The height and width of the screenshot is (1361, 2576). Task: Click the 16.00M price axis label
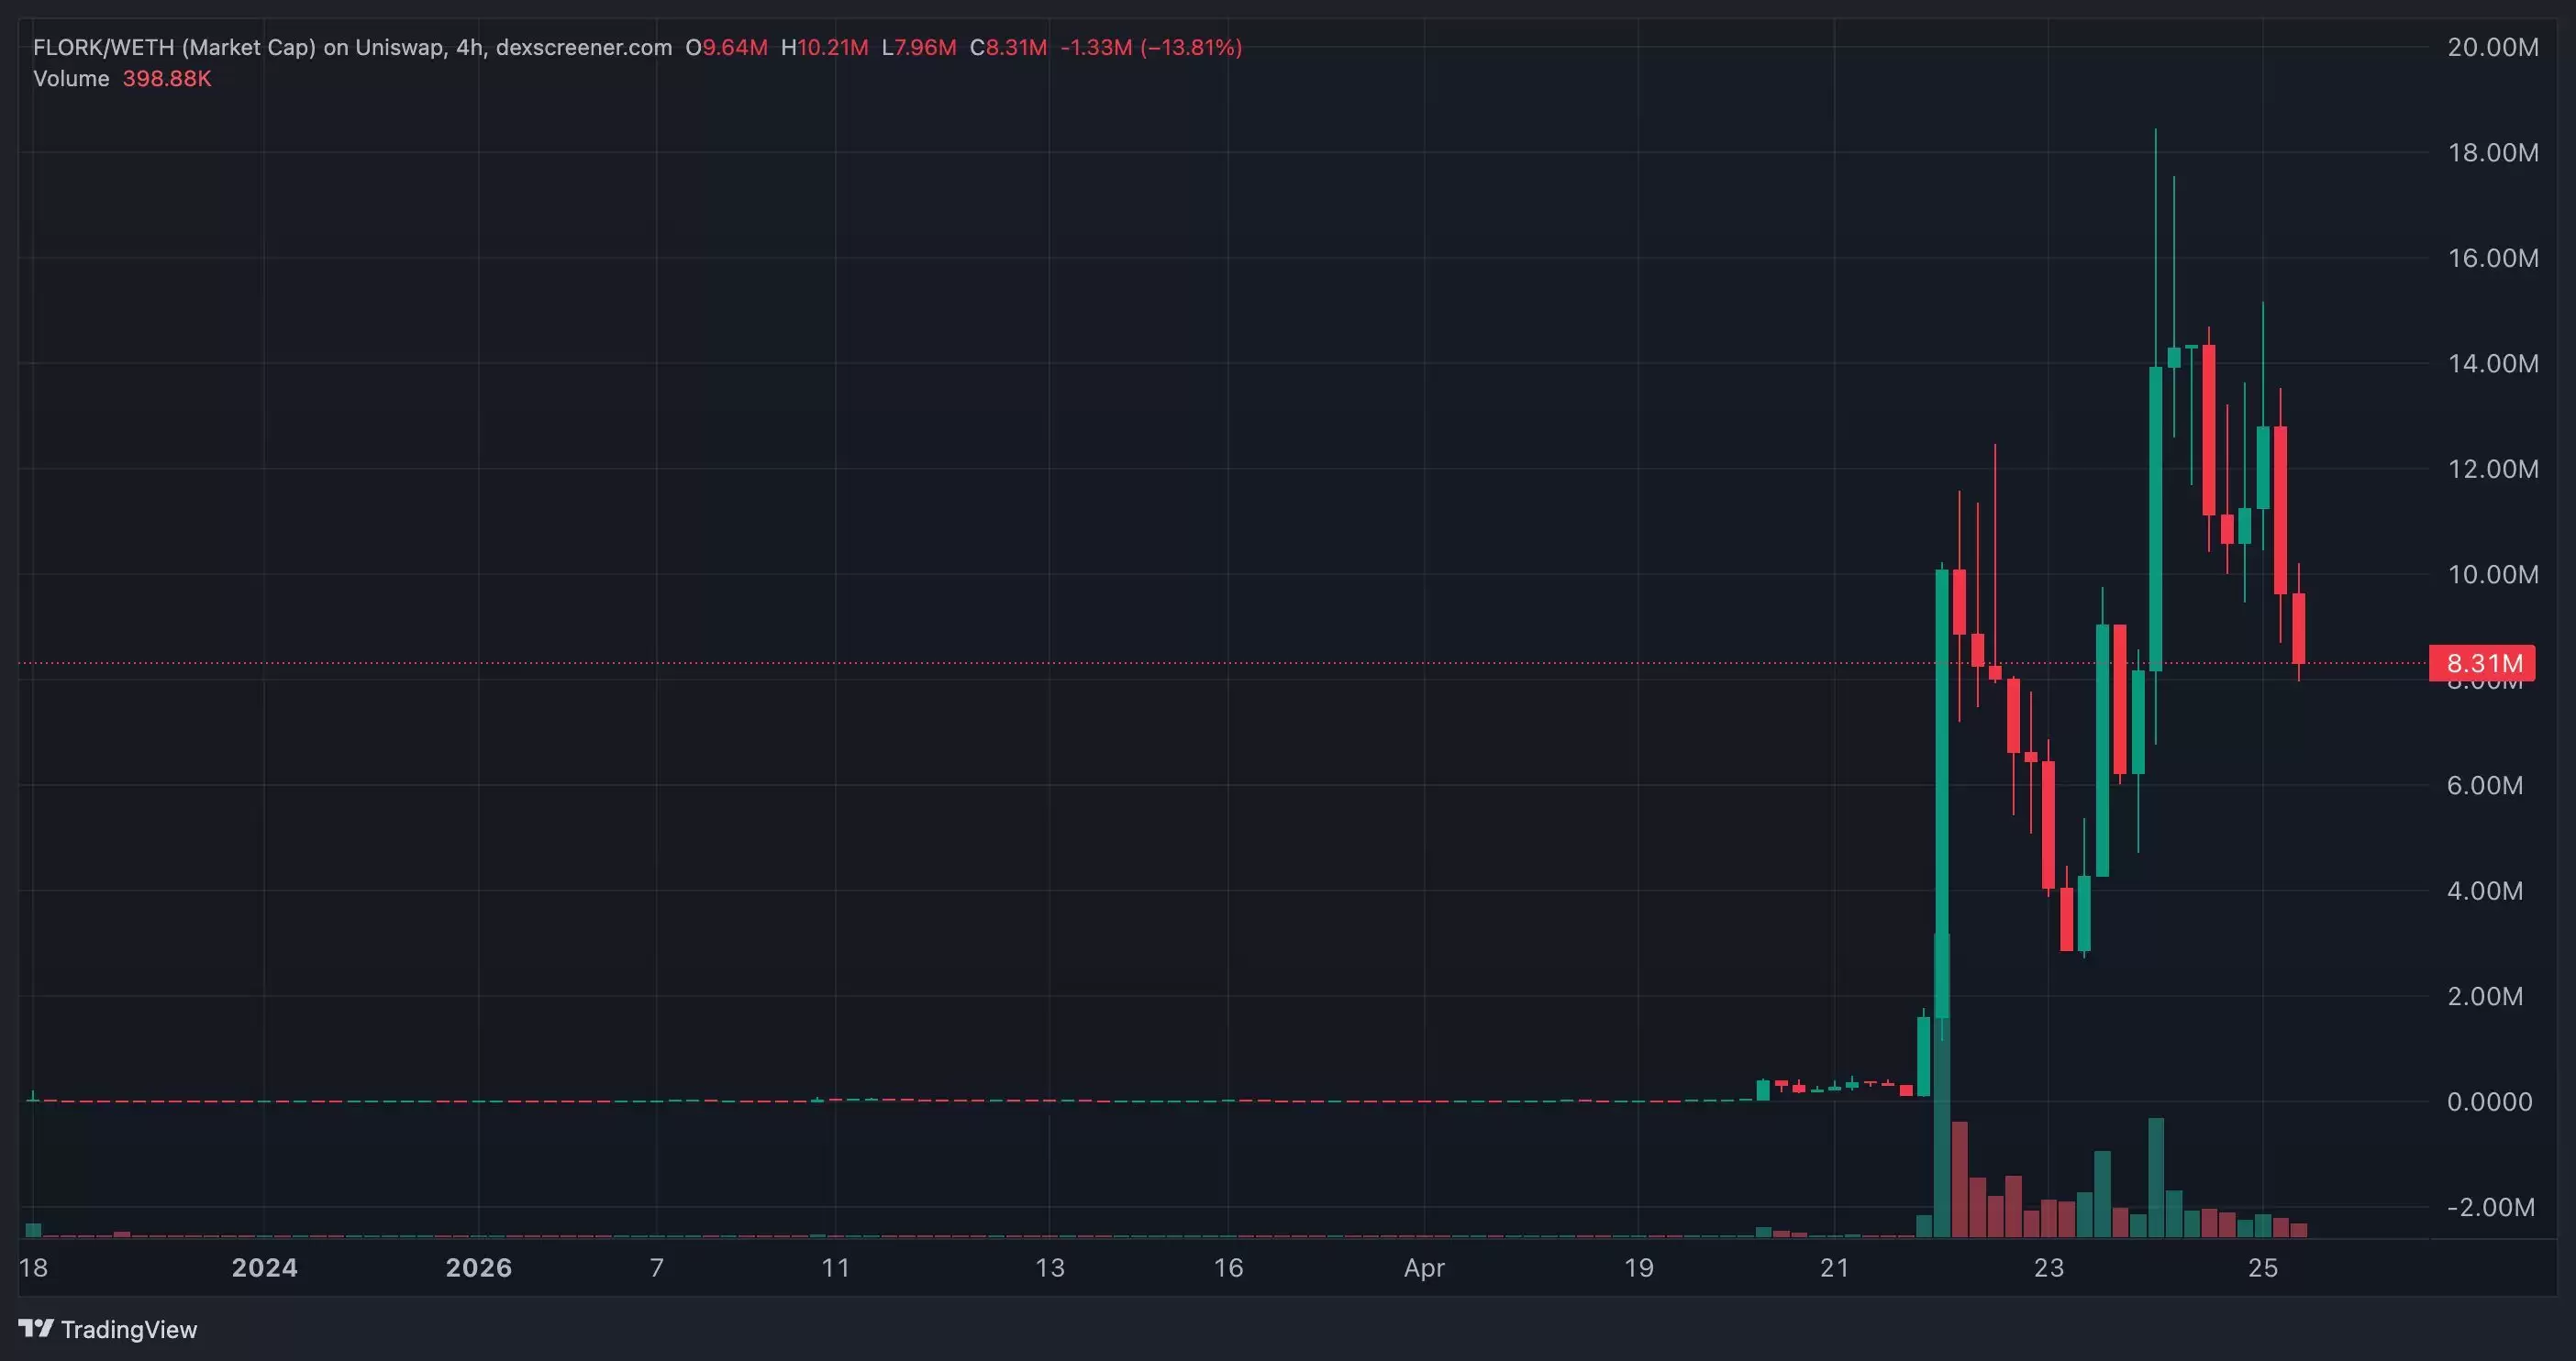pyautogui.click(x=2492, y=258)
